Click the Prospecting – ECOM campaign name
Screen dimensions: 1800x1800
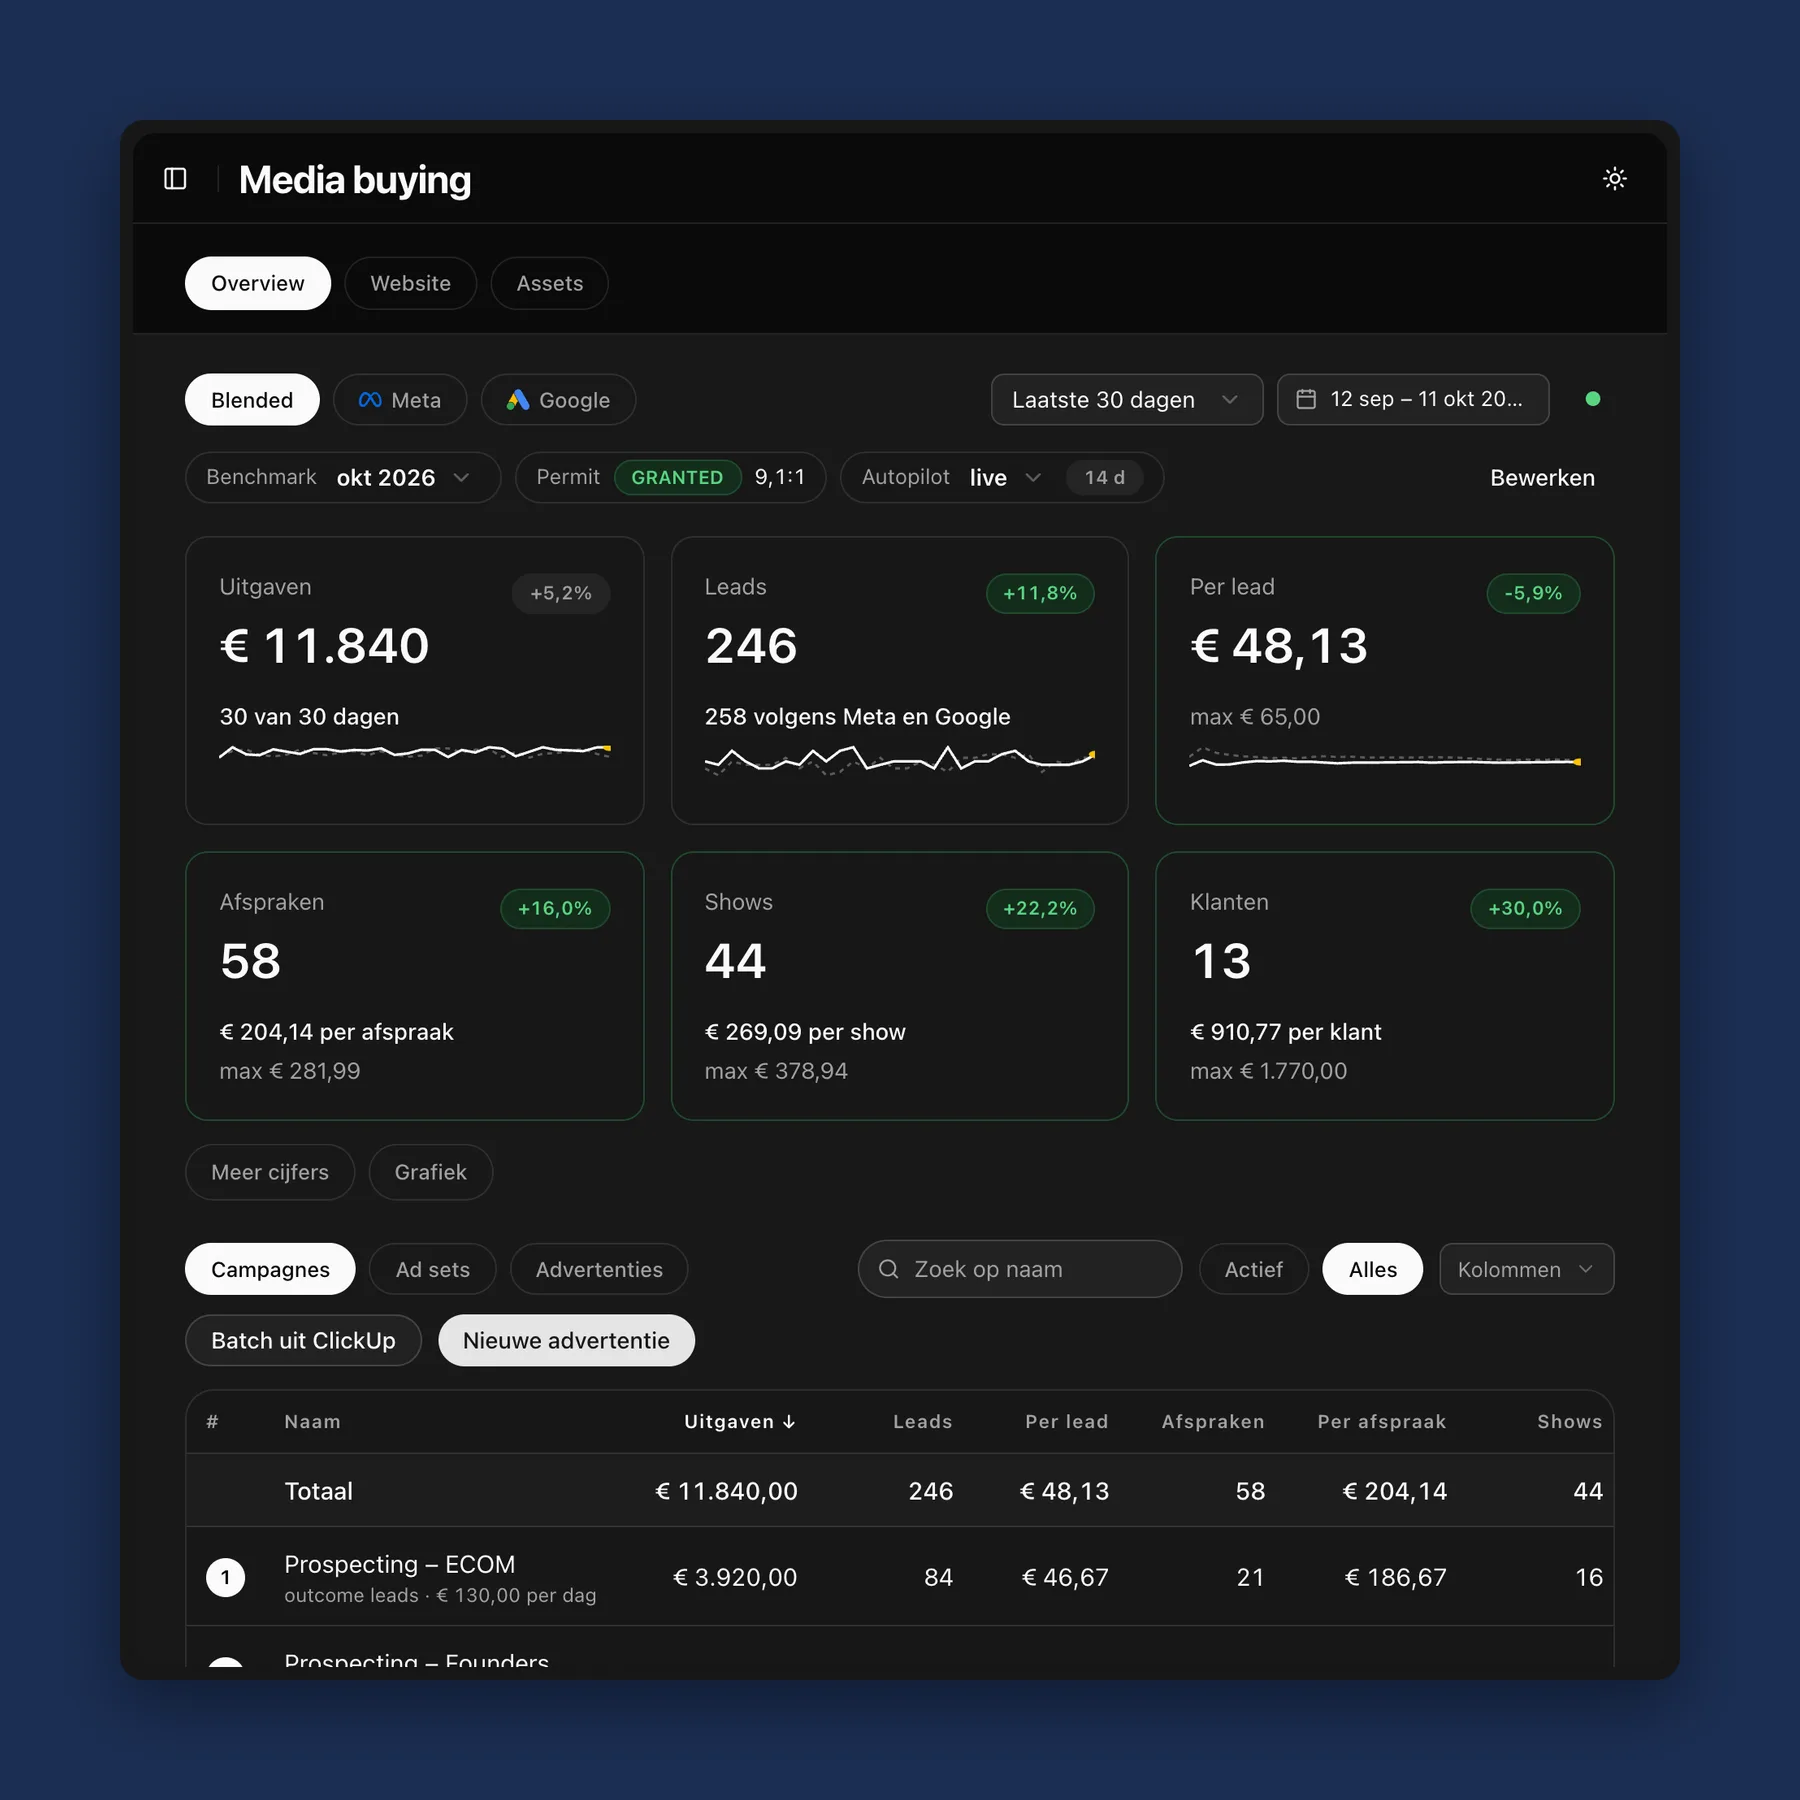click(400, 1564)
